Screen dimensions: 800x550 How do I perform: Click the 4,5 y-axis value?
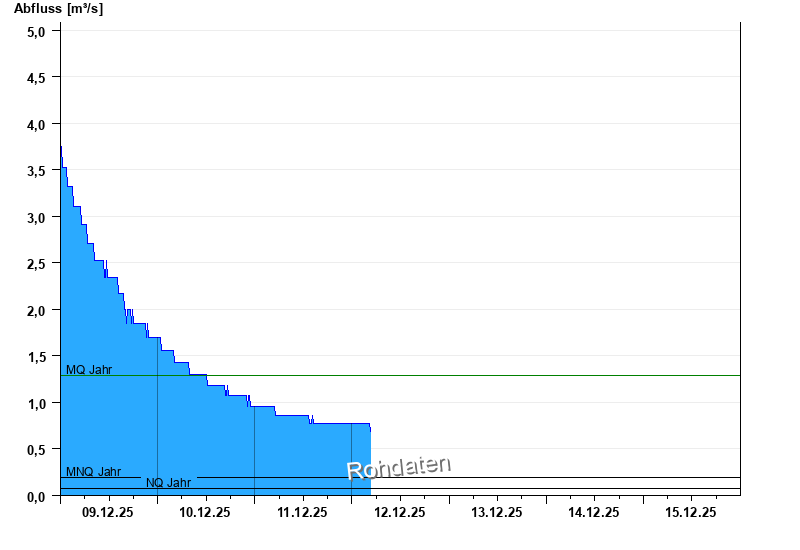click(36, 78)
